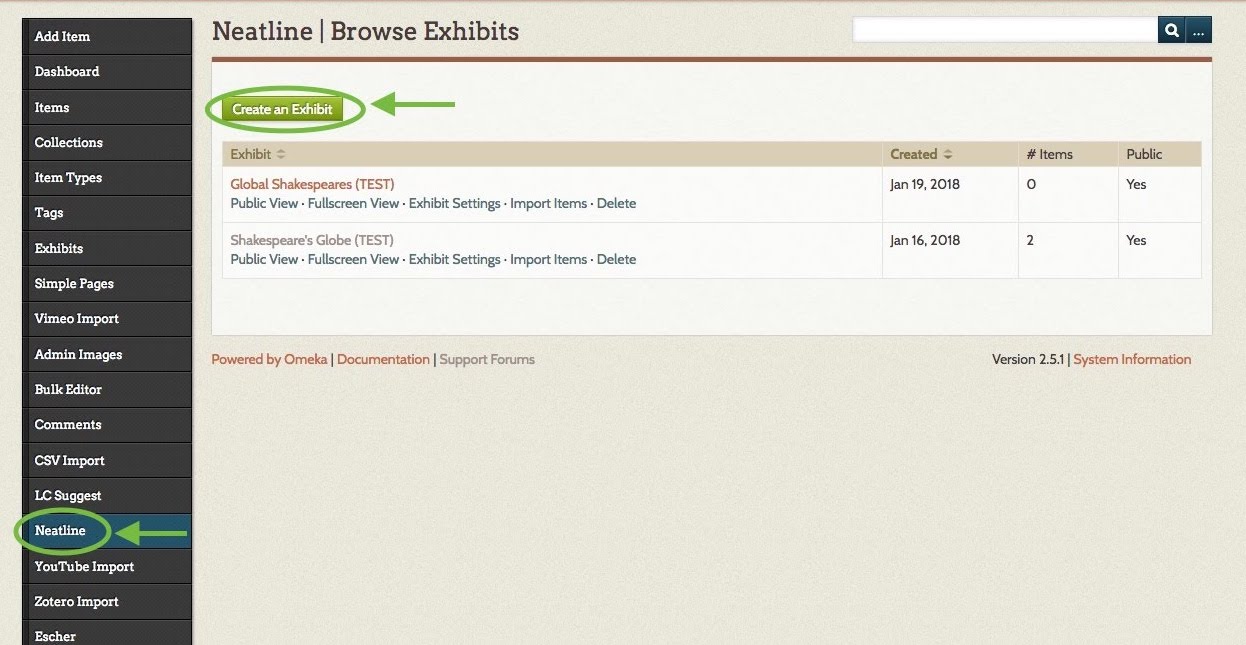Viewport: 1246px width, 645px height.
Task: Open Public View for Global Shakespeares
Action: click(x=264, y=203)
